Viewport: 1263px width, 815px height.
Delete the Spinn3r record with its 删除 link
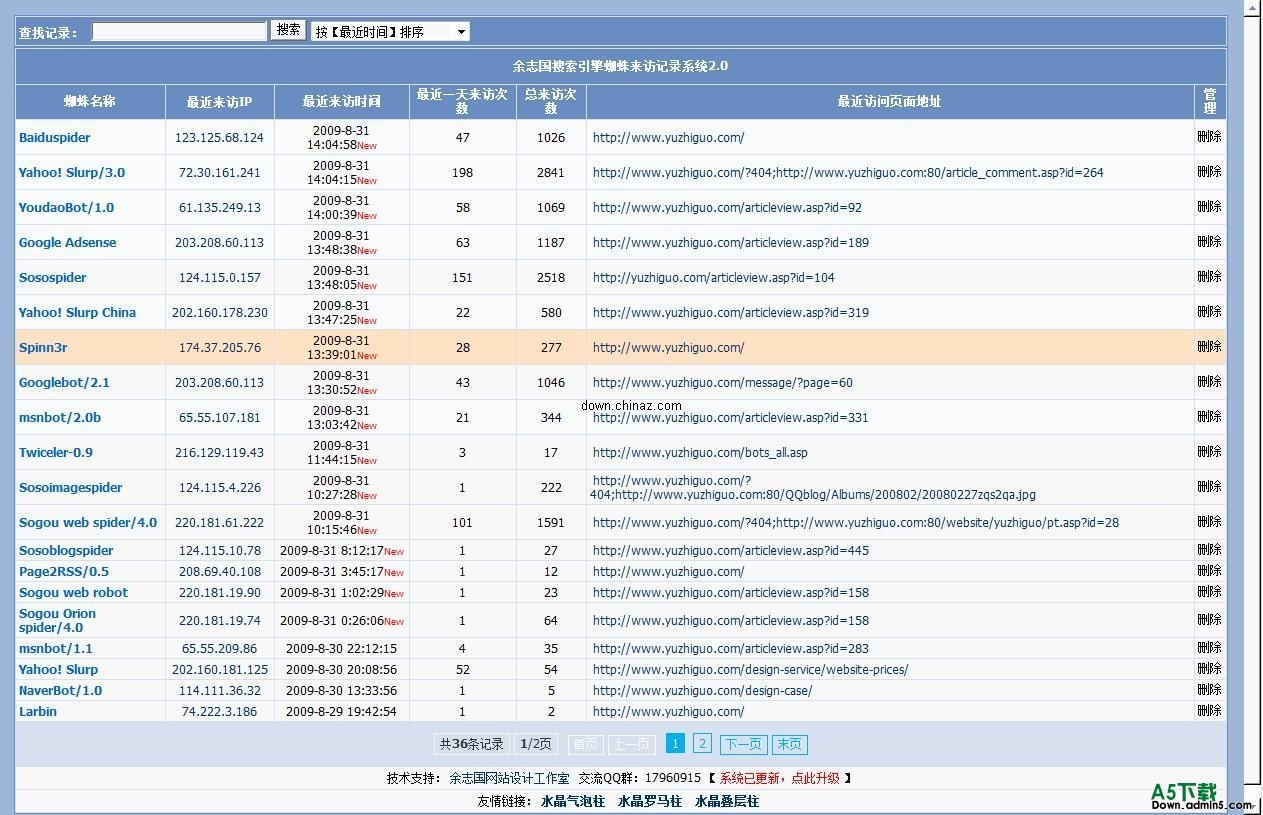[x=1208, y=347]
